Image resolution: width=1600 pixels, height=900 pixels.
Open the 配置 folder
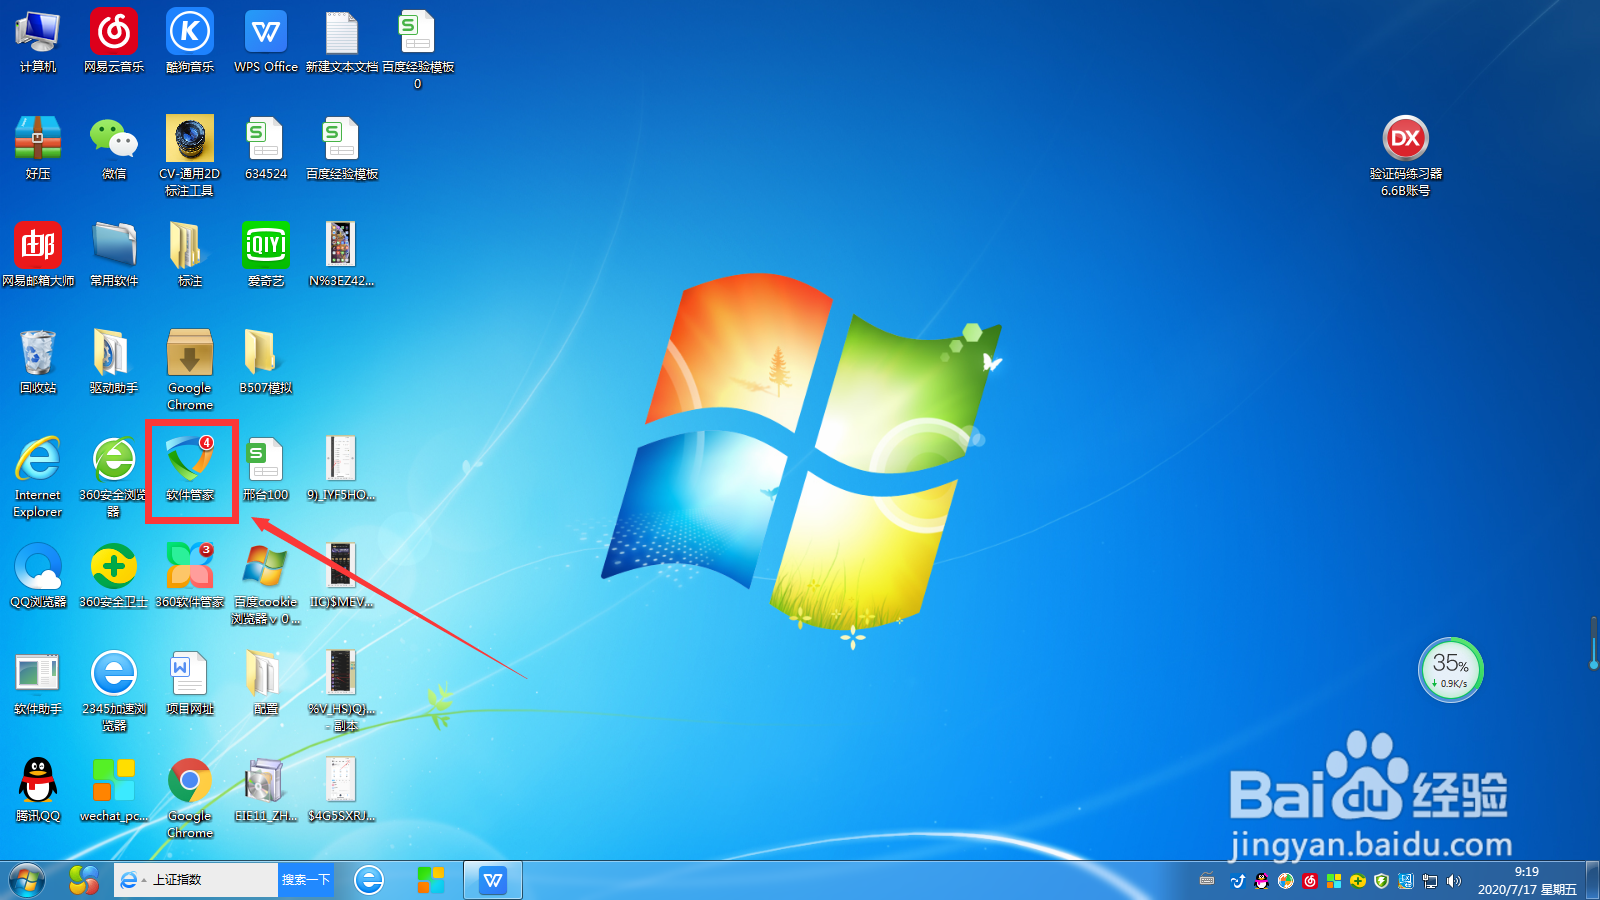266,684
